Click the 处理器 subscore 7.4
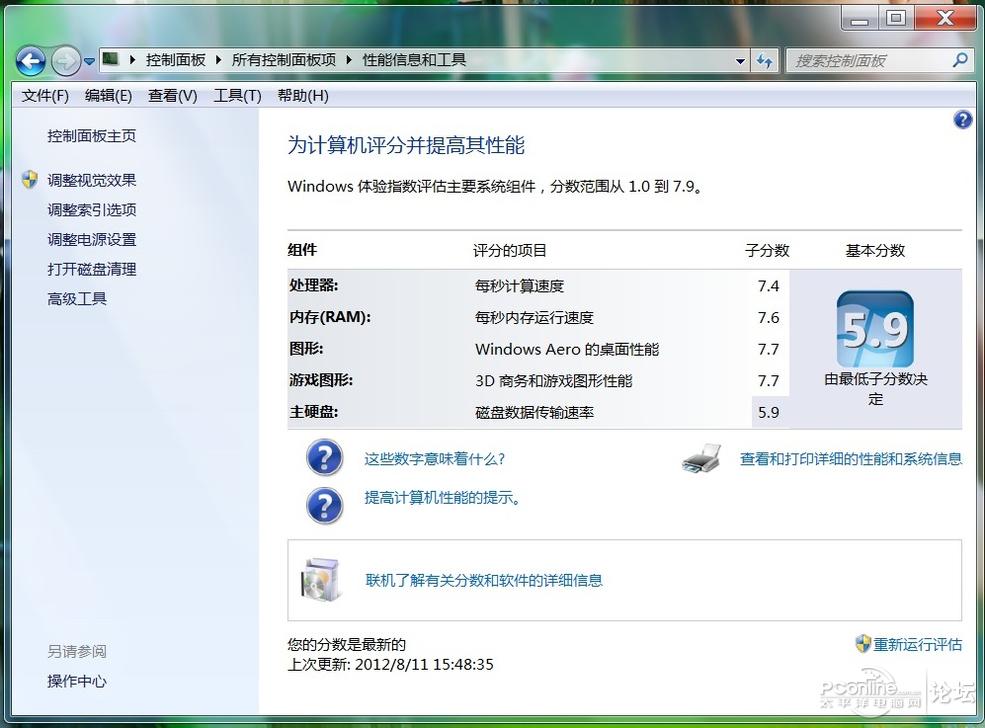This screenshot has width=985, height=728. [768, 286]
